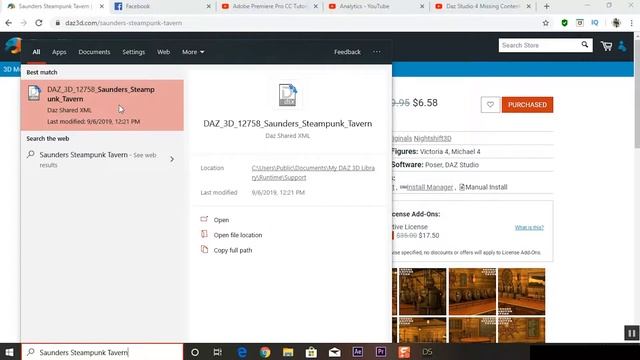Select the Web search filter tab
This screenshot has width=640, height=360.
[x=163, y=52]
